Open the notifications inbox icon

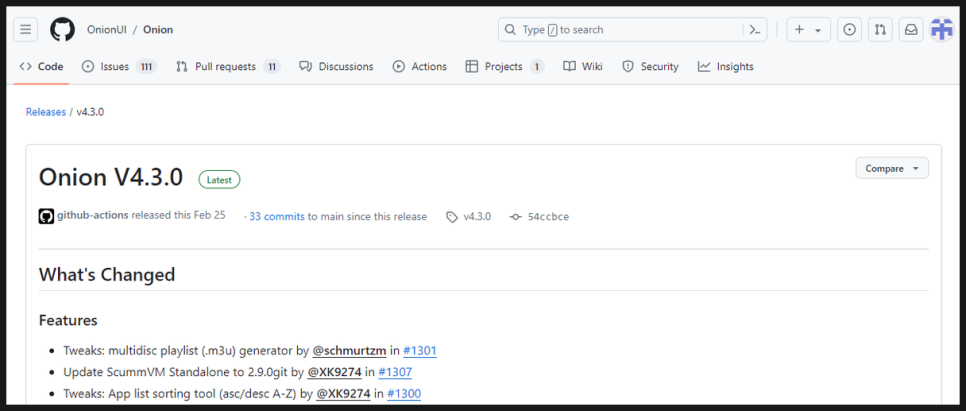click(x=911, y=30)
